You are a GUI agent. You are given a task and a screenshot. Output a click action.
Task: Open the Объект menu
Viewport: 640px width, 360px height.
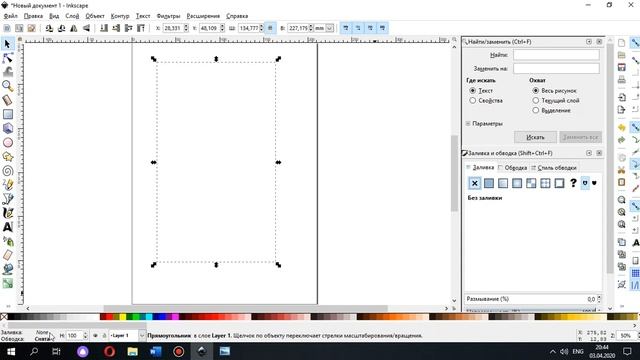(x=95, y=16)
